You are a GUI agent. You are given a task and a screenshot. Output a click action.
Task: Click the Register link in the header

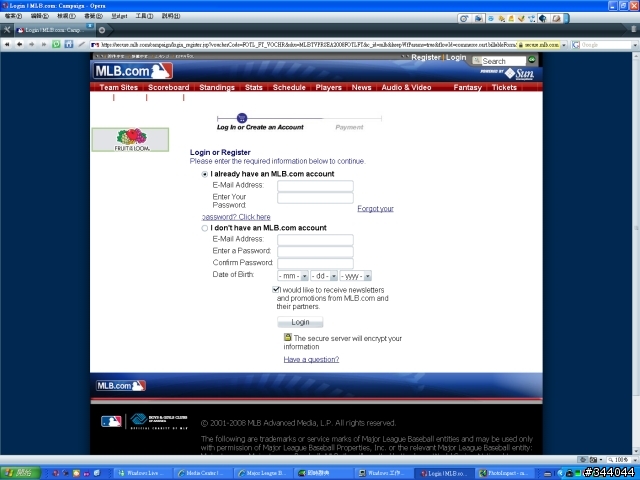tap(426, 58)
